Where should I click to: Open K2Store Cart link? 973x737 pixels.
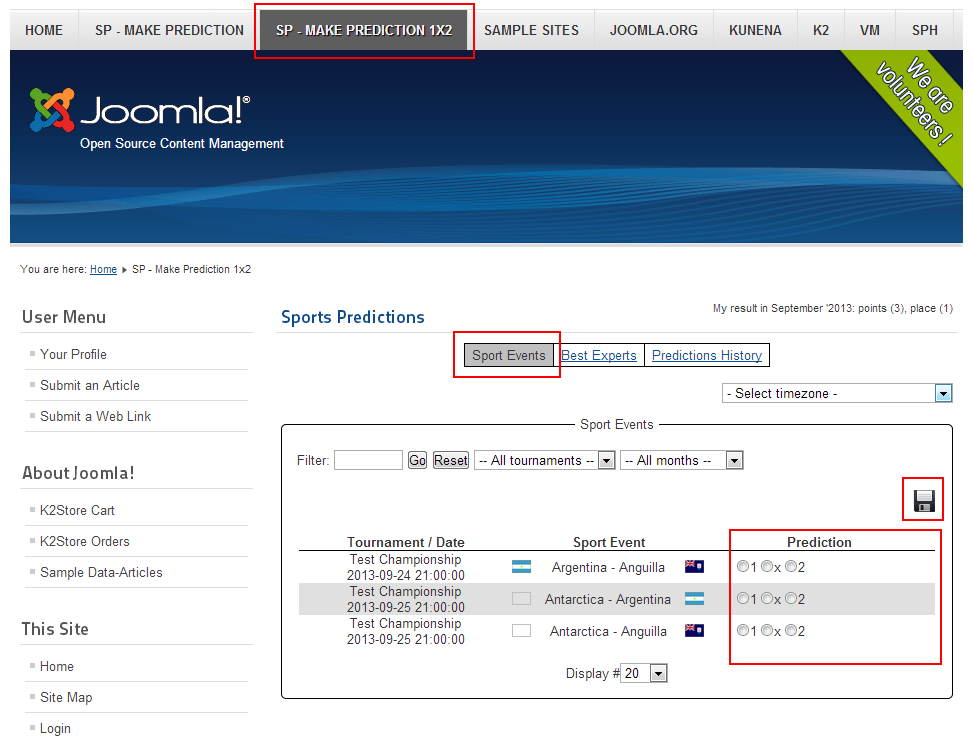[x=78, y=511]
